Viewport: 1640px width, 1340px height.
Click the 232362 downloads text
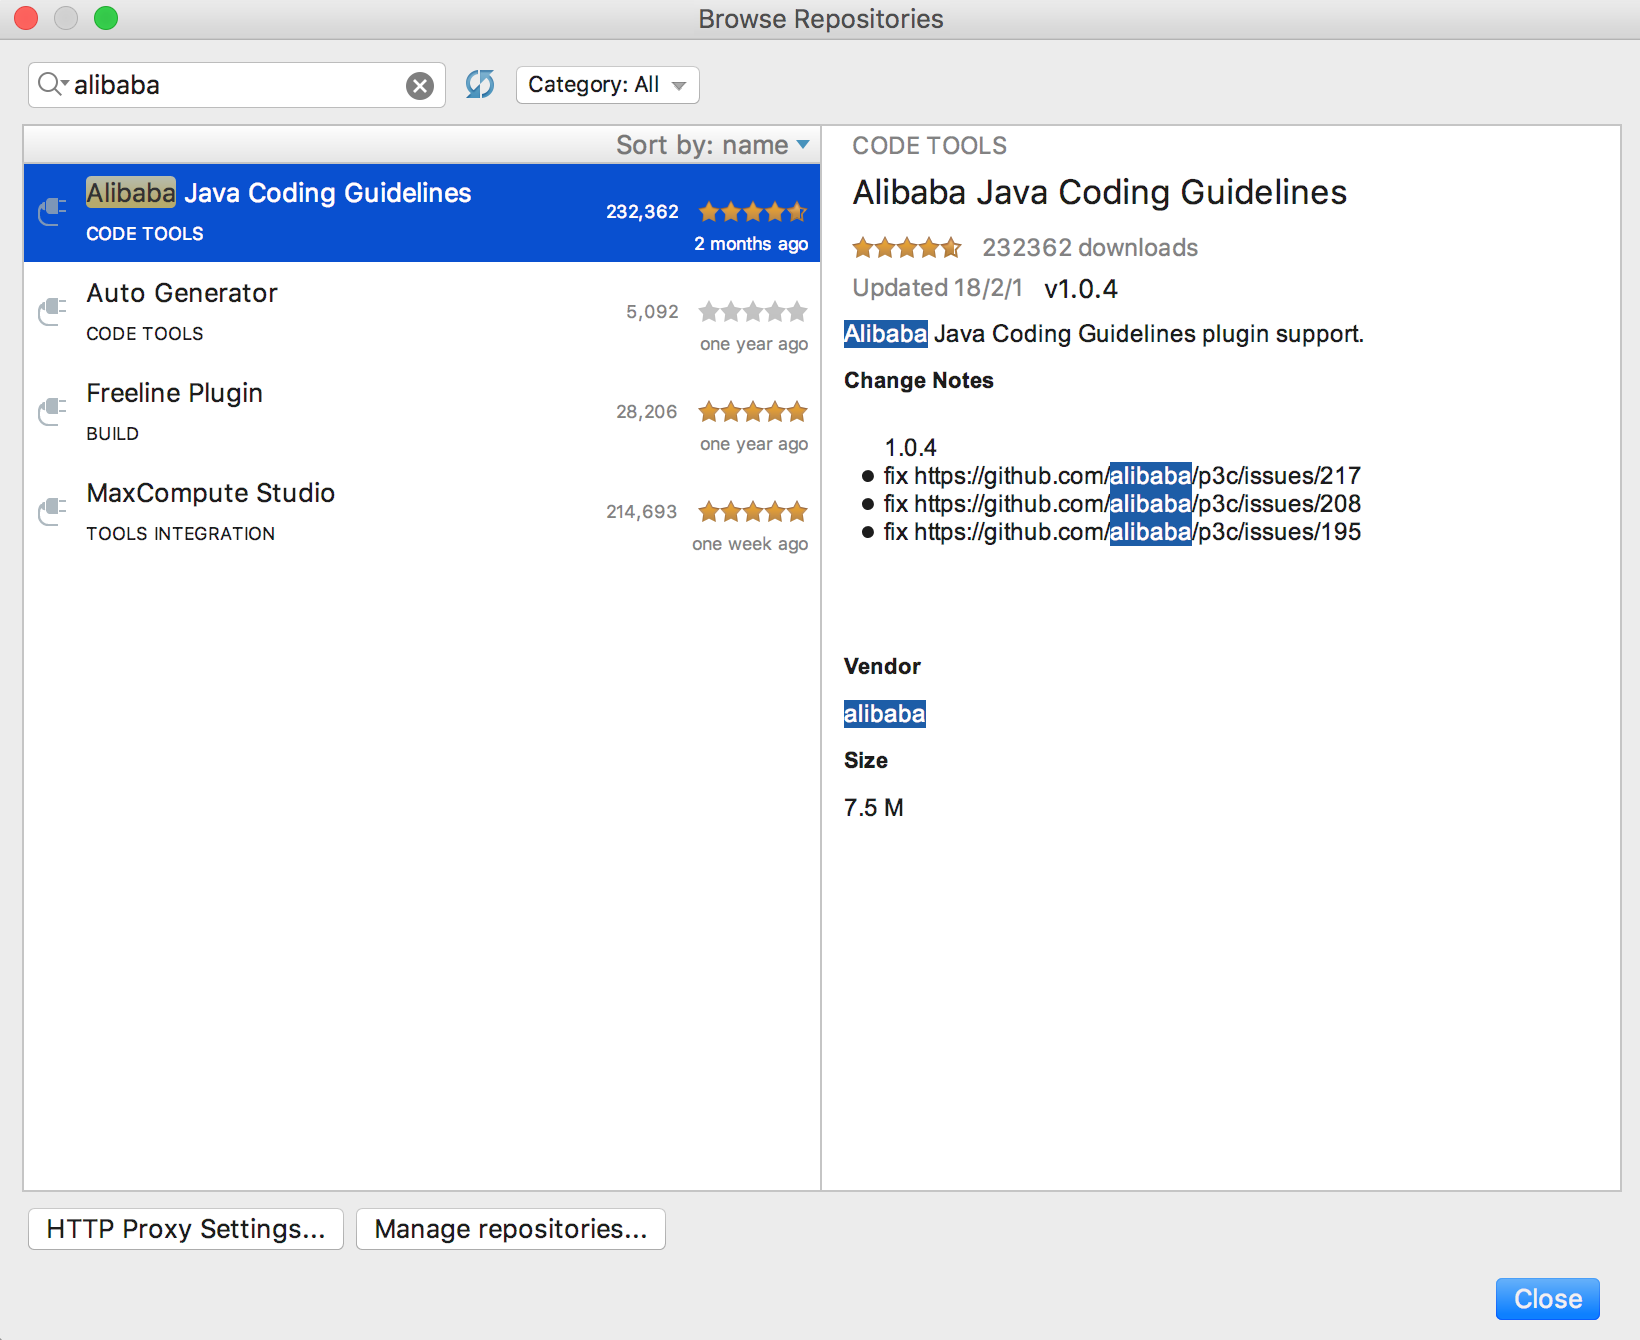1090,248
